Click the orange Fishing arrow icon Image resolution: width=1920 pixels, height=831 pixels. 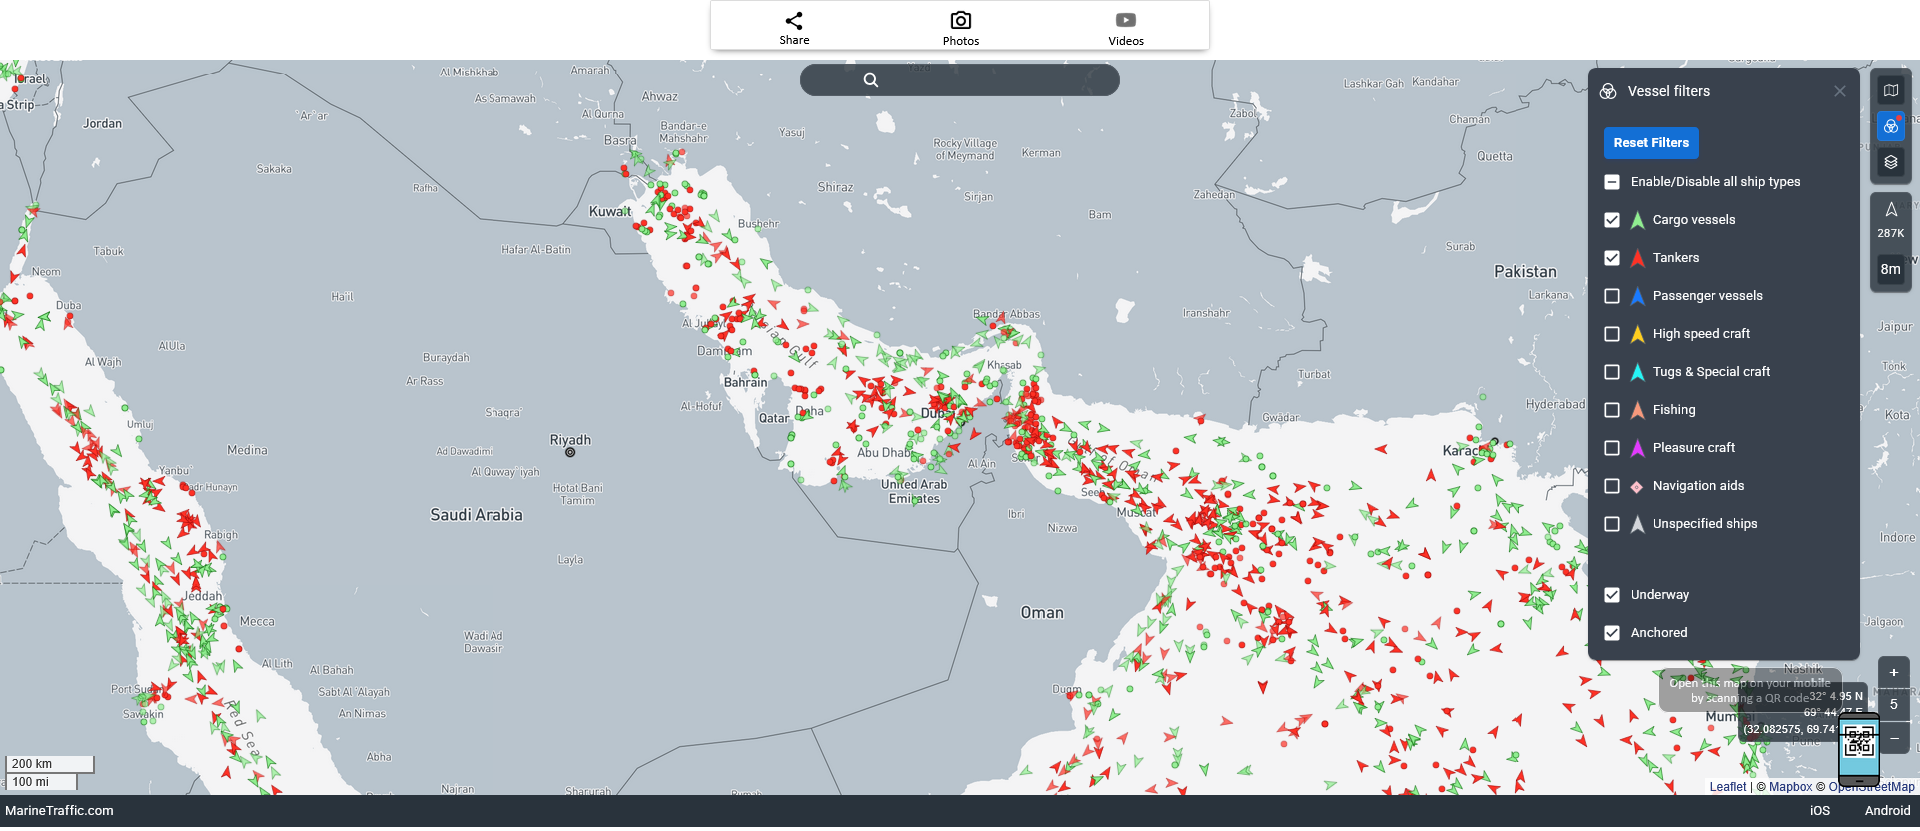click(1638, 410)
